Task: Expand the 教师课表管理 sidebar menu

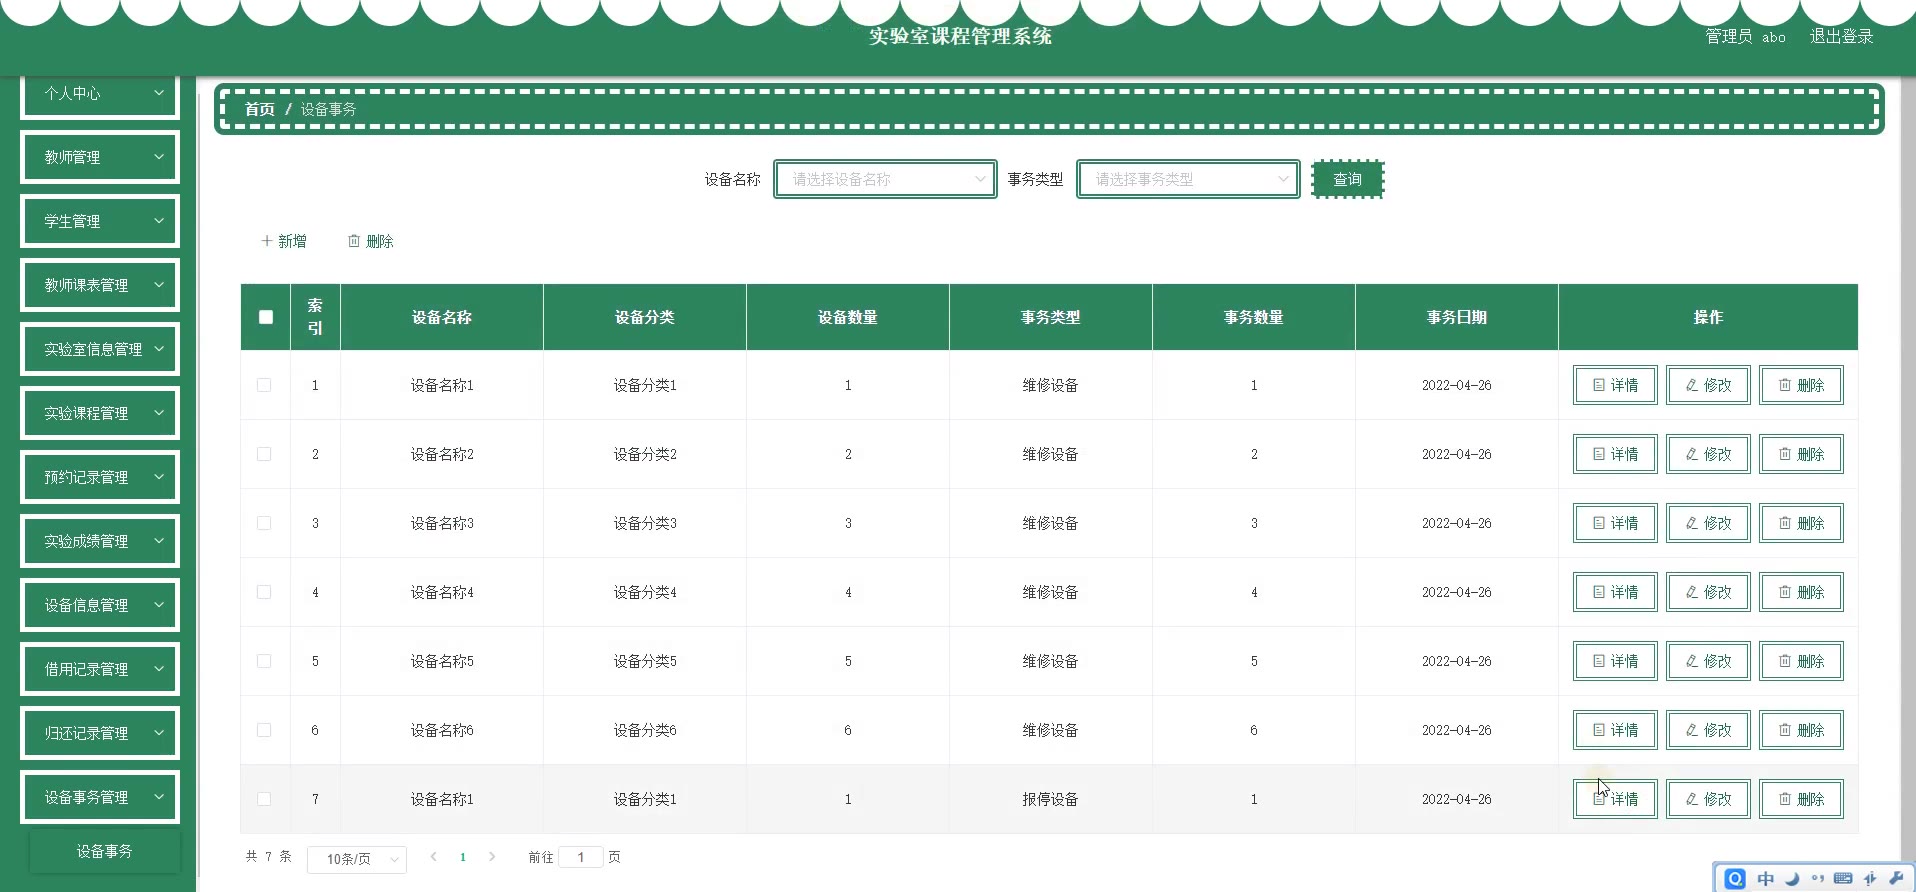Action: pyautogui.click(x=100, y=285)
